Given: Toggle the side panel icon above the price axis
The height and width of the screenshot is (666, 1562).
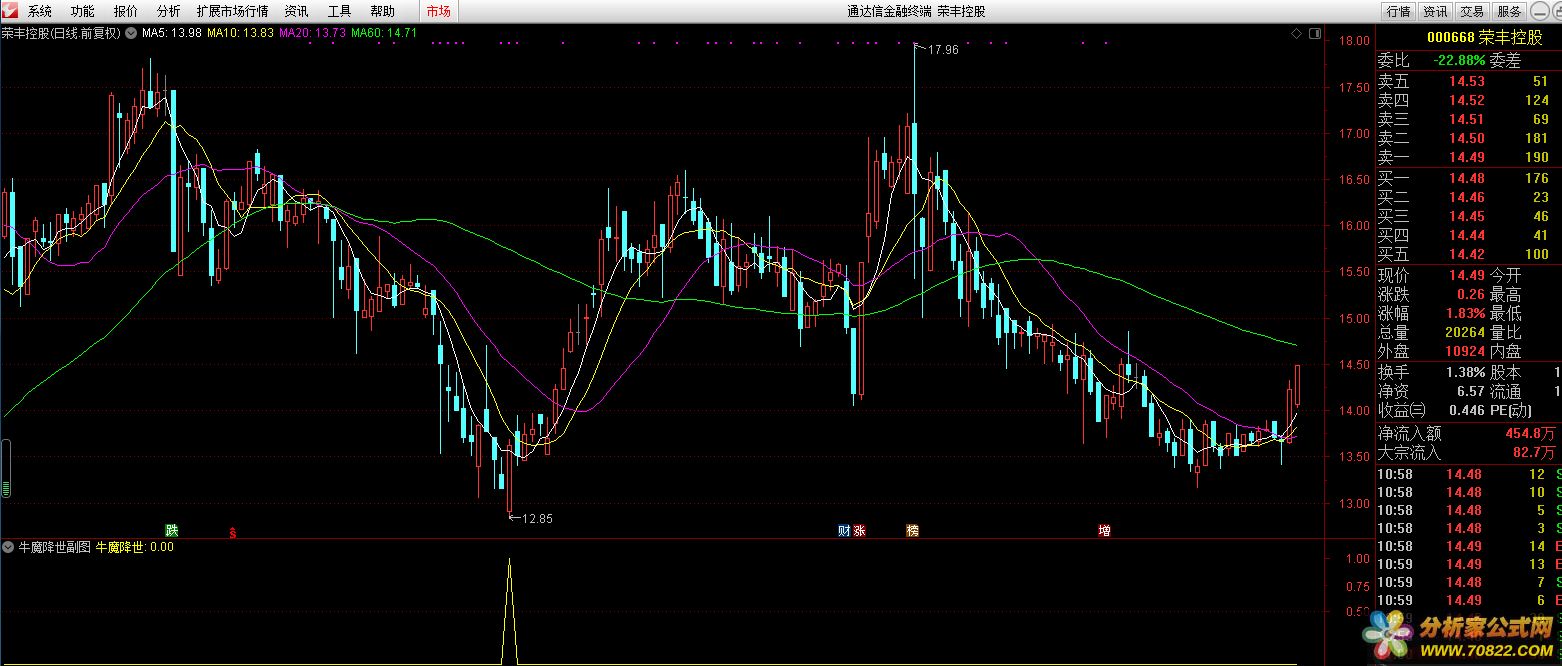Looking at the screenshot, I should [x=1314, y=33].
